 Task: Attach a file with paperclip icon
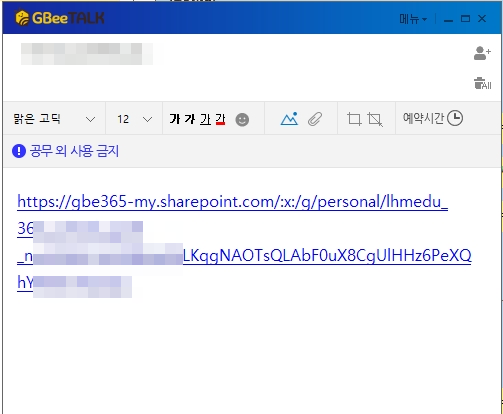(x=315, y=119)
